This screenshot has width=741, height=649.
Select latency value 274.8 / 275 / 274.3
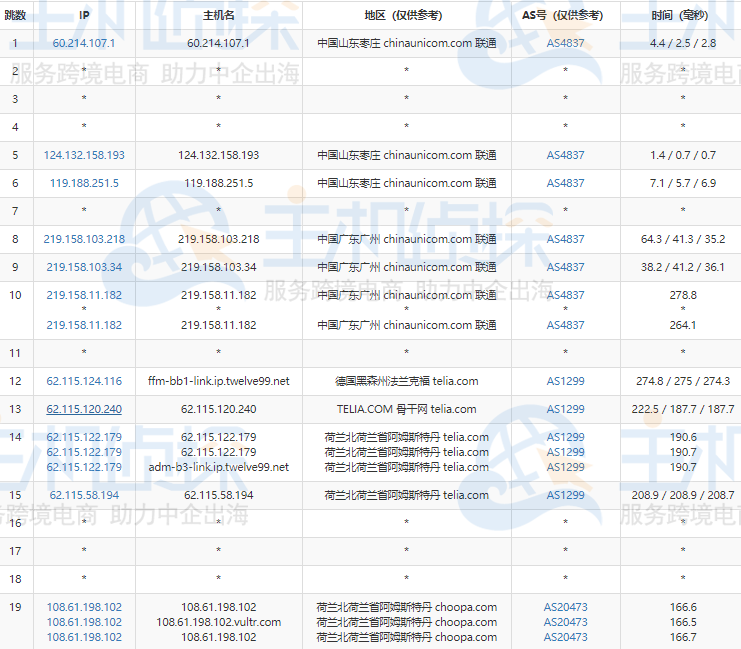(683, 381)
